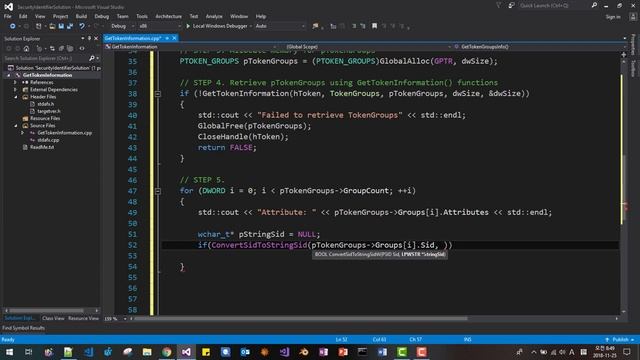640x360 pixels.
Task: Open the Tools menu
Action: [142, 16]
